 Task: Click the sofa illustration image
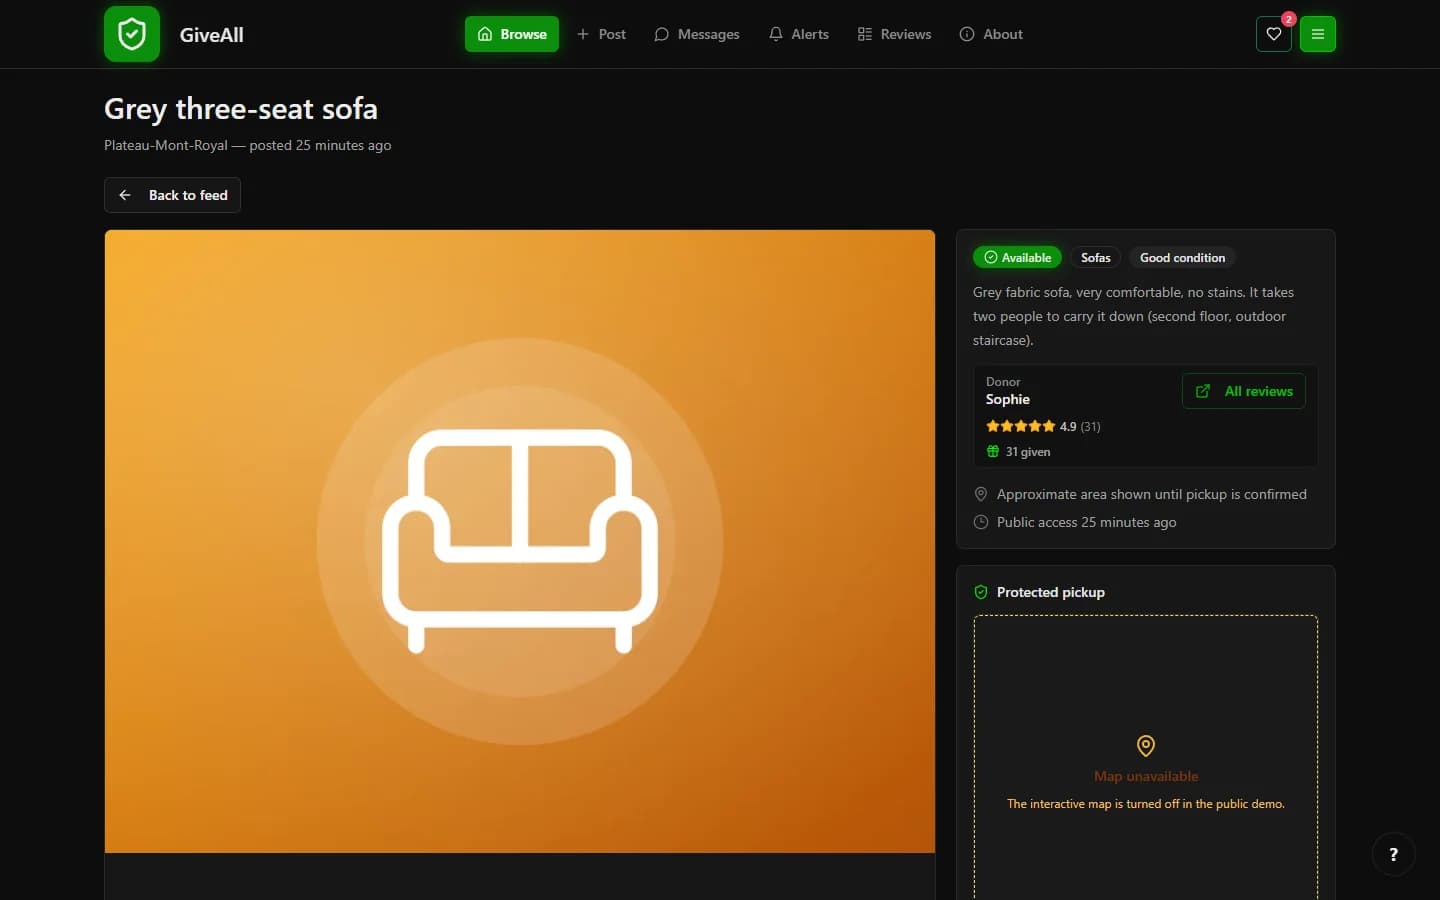(x=520, y=541)
